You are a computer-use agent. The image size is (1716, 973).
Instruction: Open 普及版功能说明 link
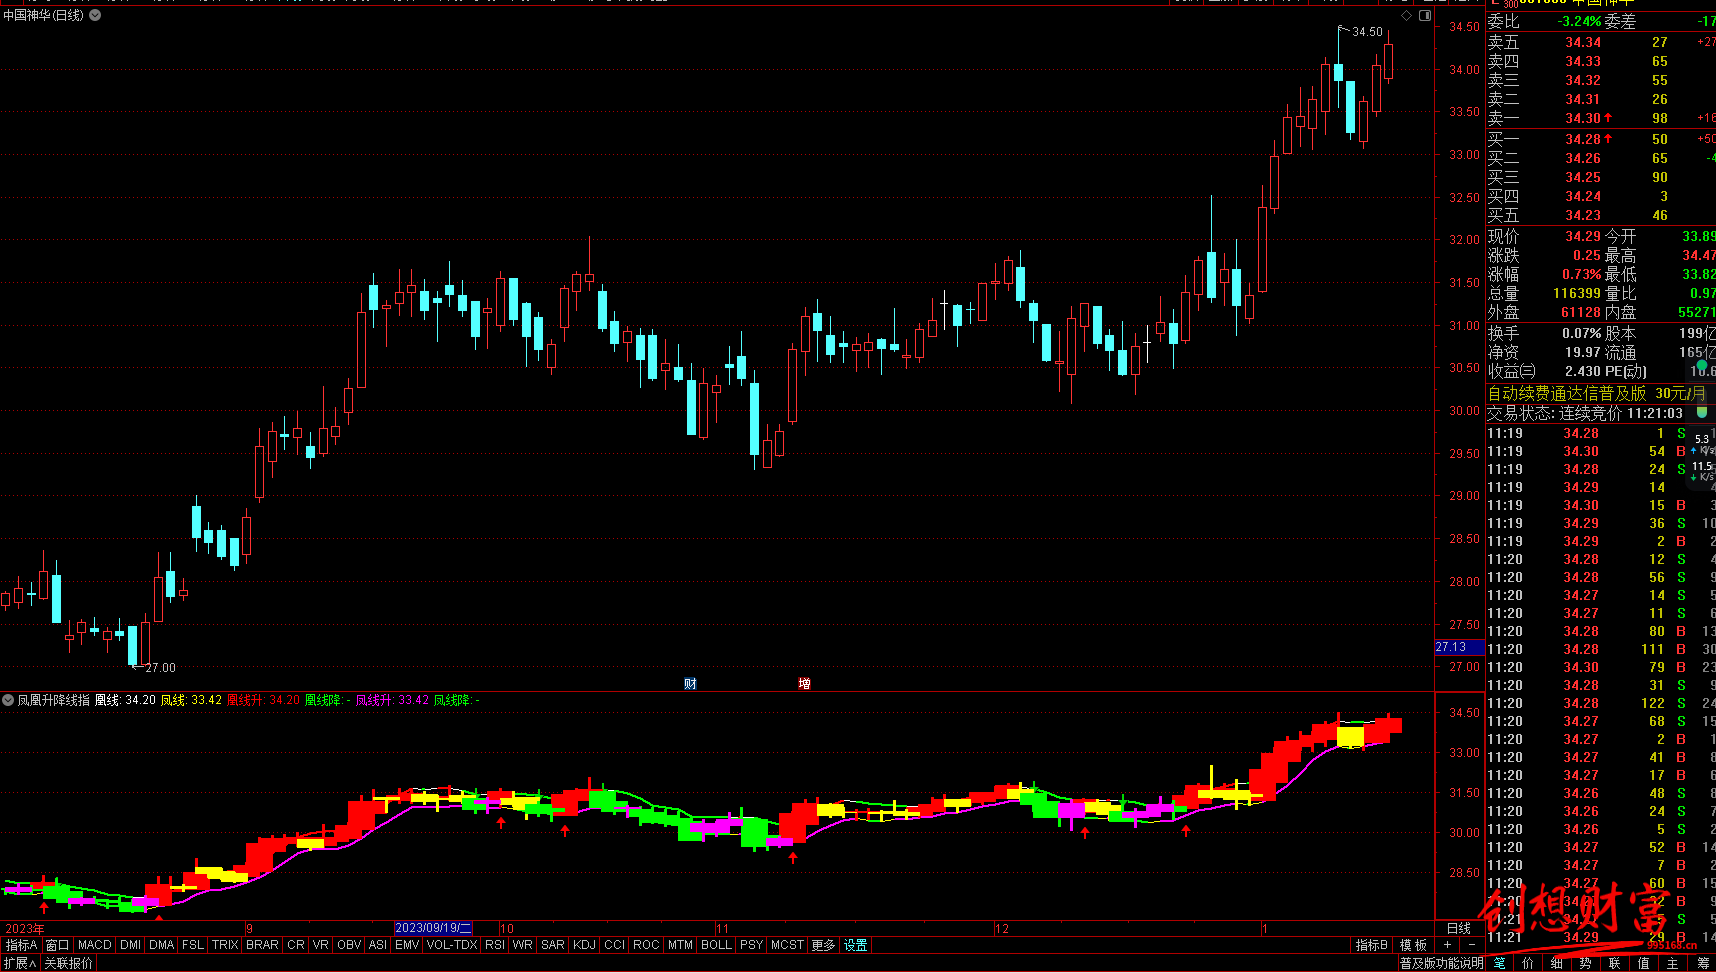point(1442,963)
